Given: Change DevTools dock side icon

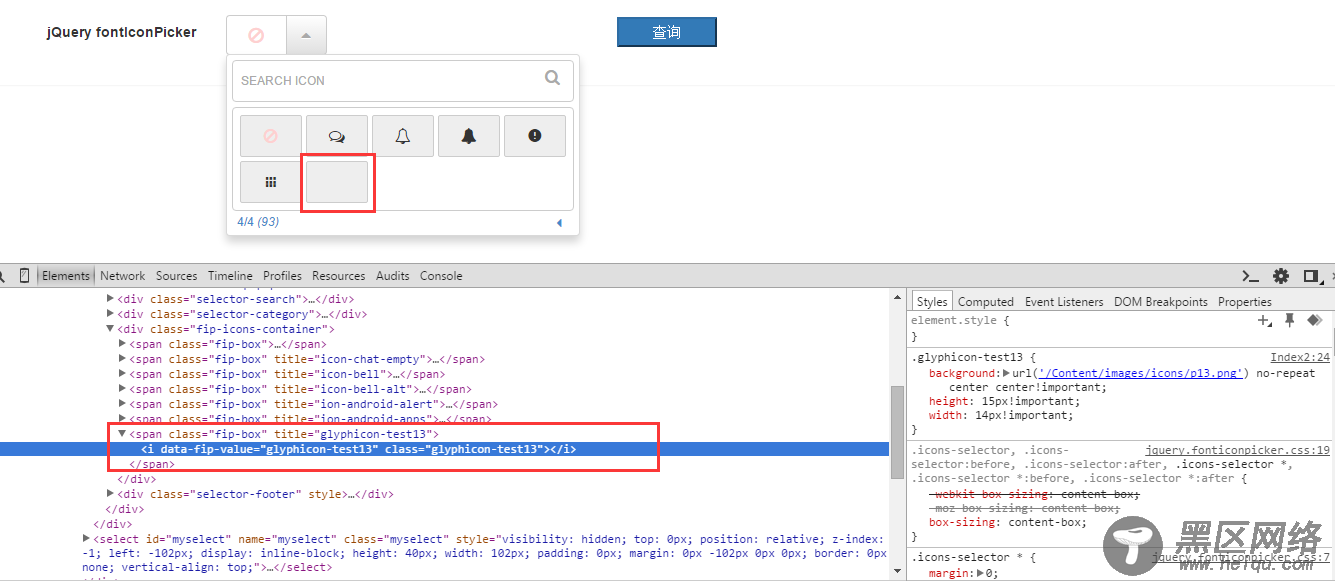Looking at the screenshot, I should pos(1311,276).
